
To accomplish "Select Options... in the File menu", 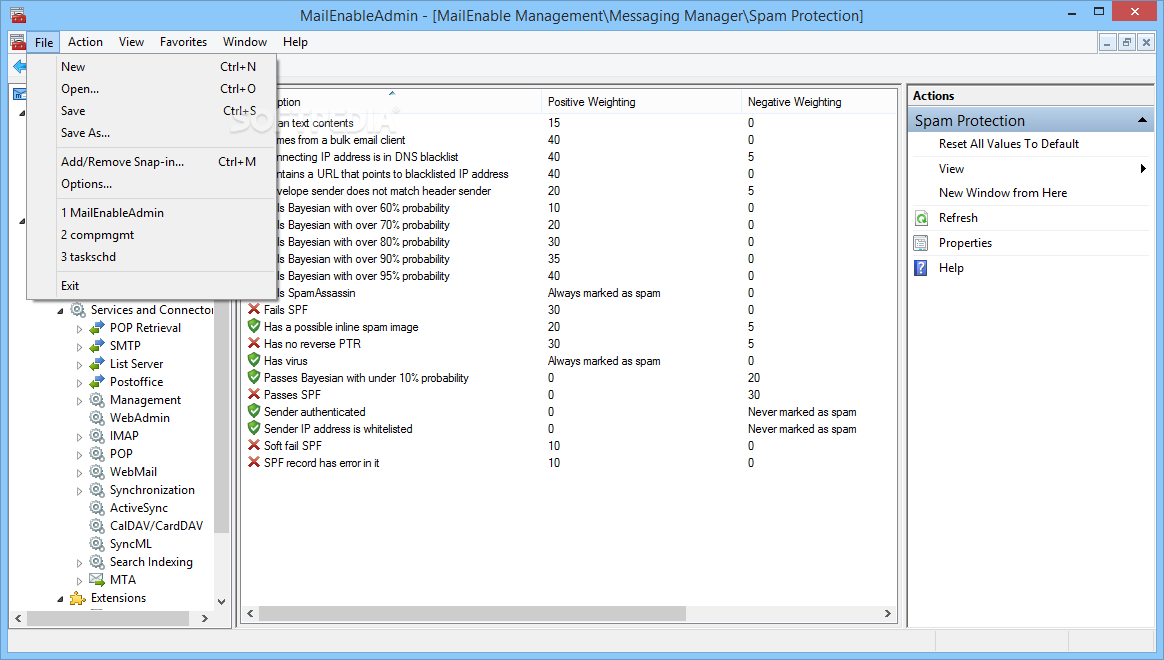I will tap(151, 184).
